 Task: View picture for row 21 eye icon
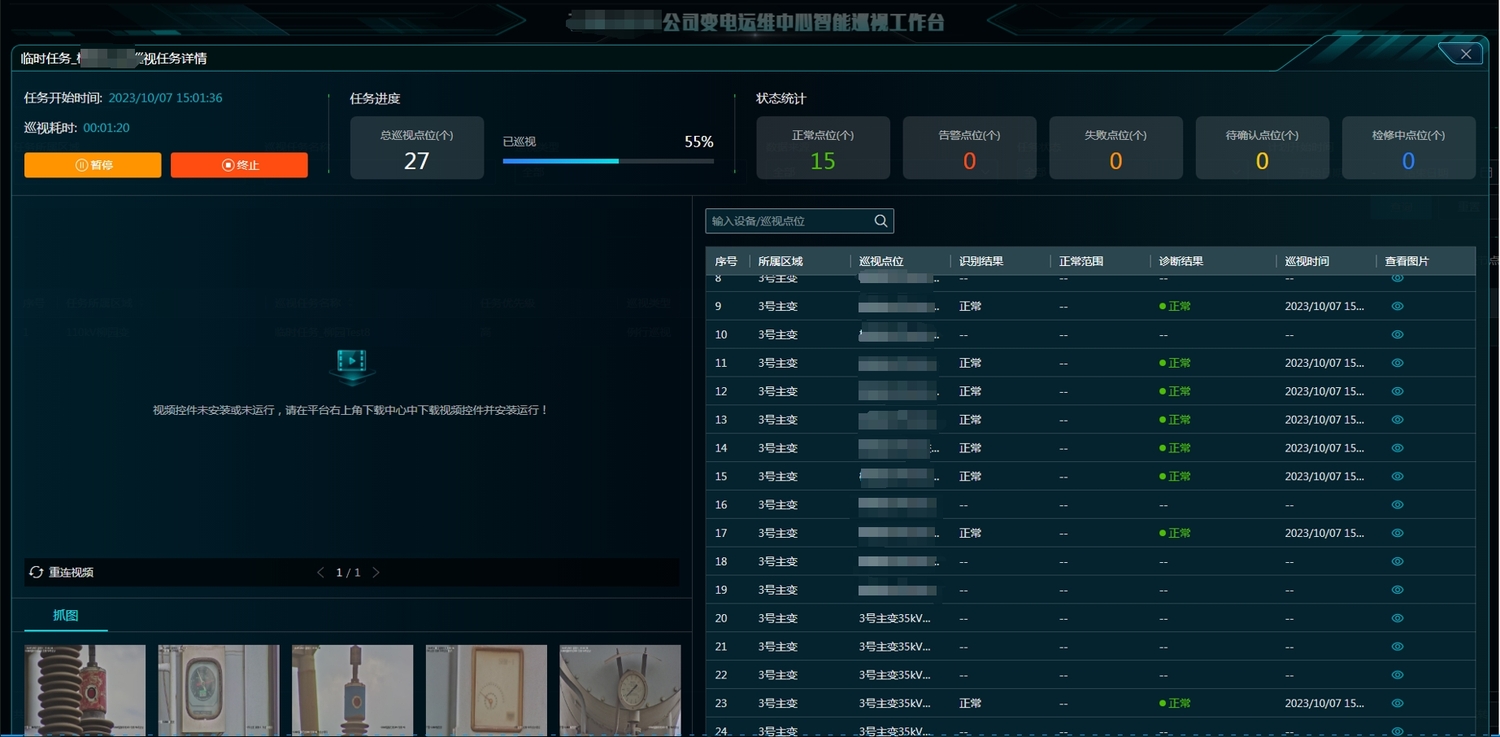click(x=1398, y=646)
